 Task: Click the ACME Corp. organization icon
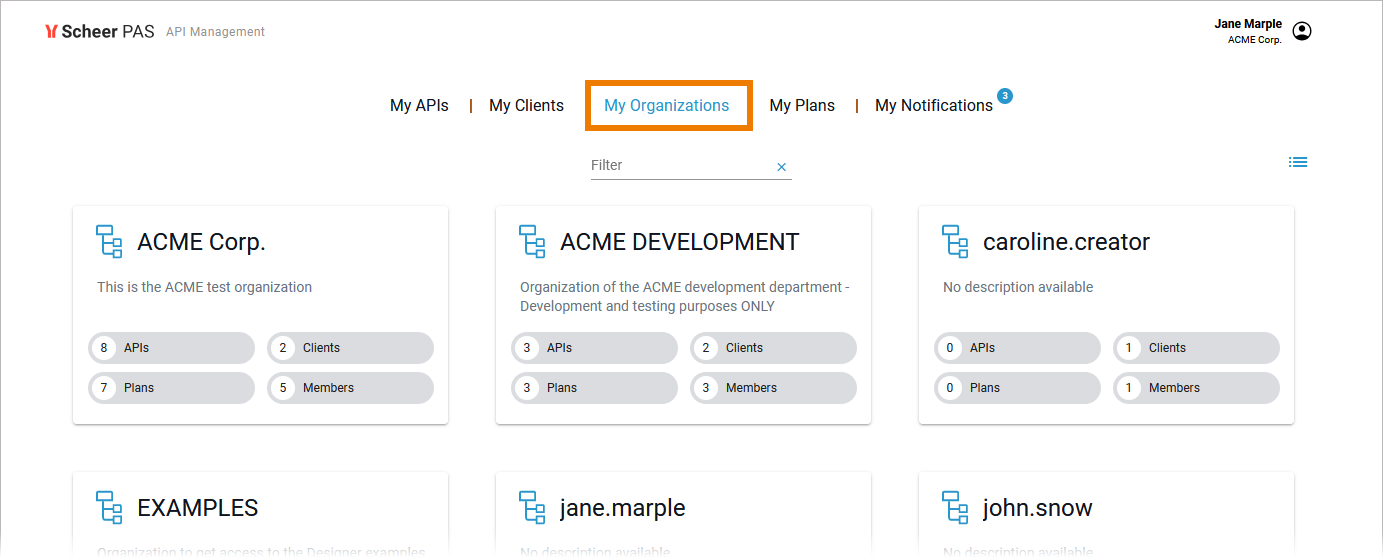tap(109, 242)
